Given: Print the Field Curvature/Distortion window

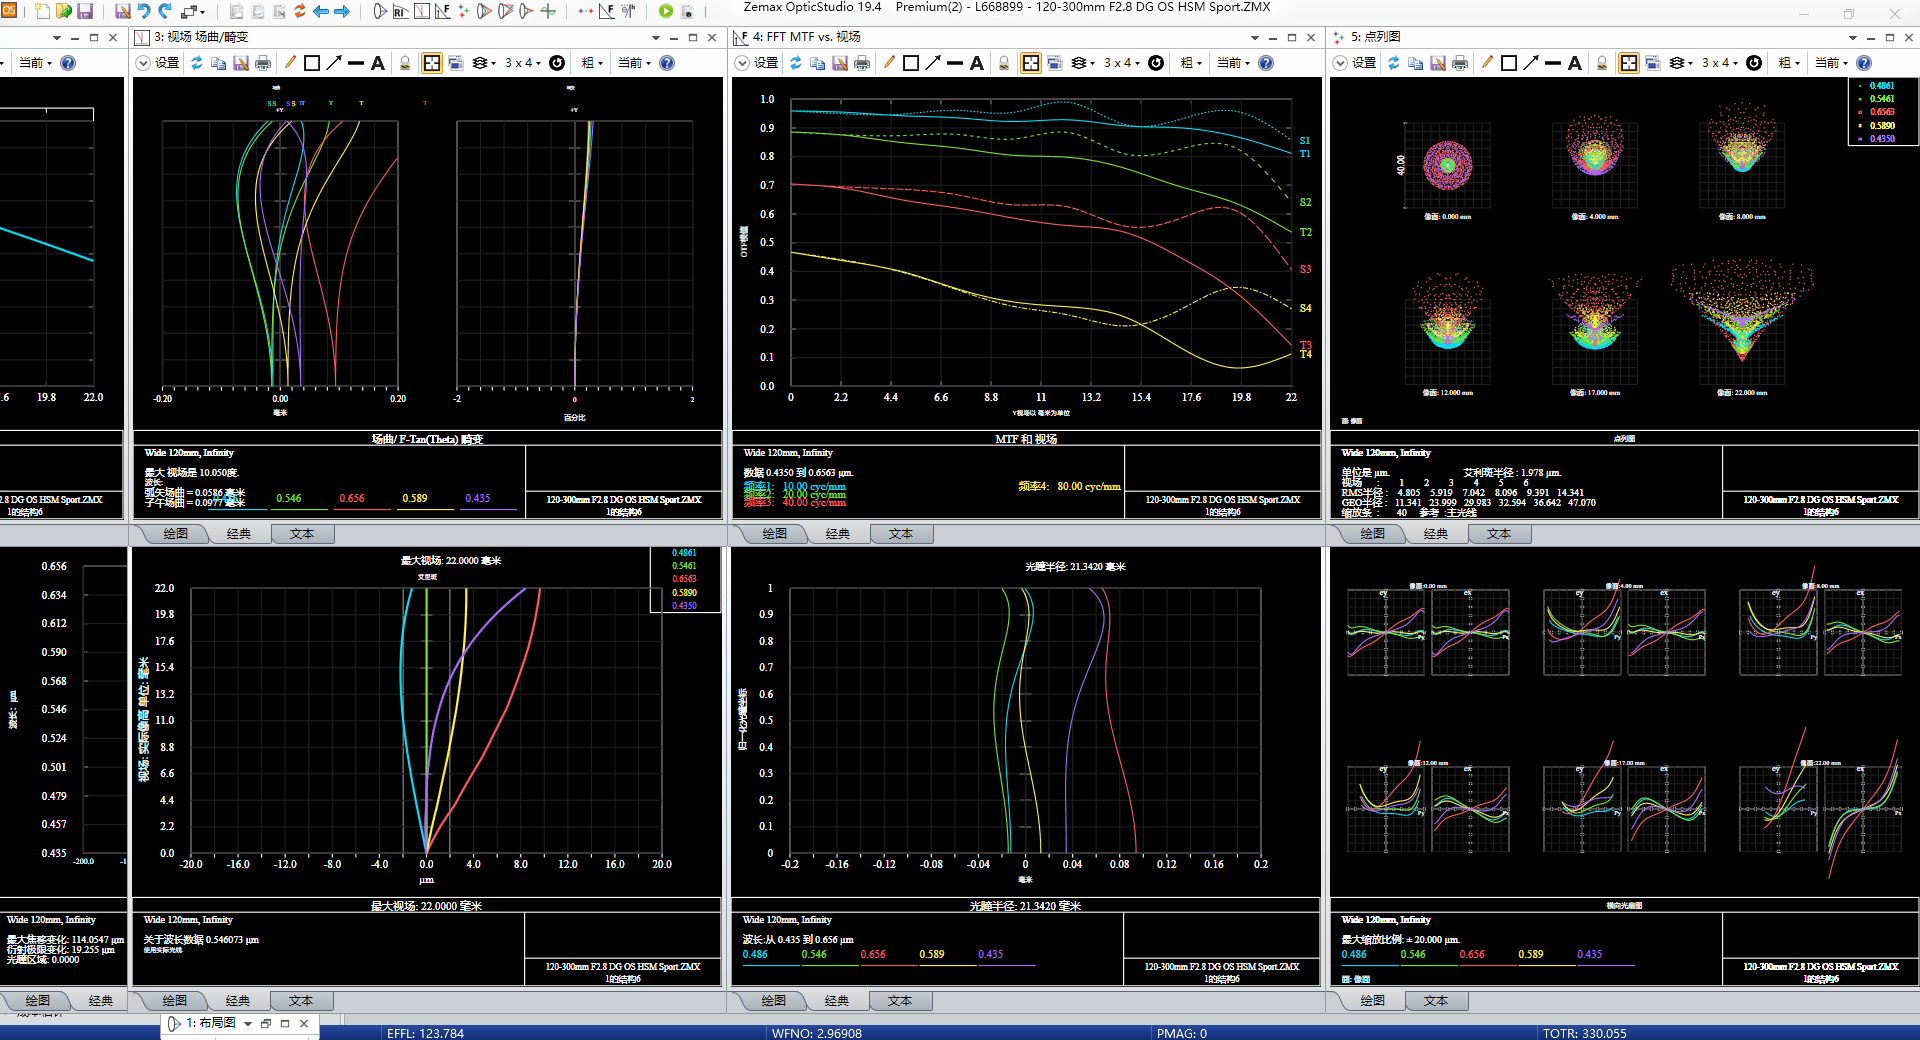Looking at the screenshot, I should [x=263, y=63].
